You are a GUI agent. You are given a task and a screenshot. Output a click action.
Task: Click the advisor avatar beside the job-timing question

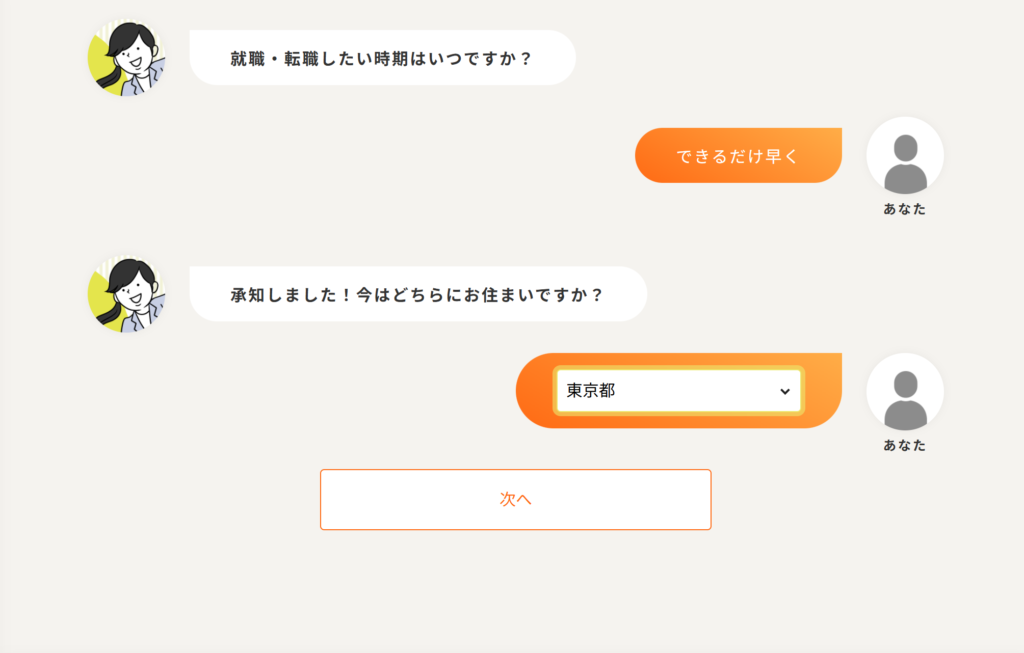(x=127, y=58)
